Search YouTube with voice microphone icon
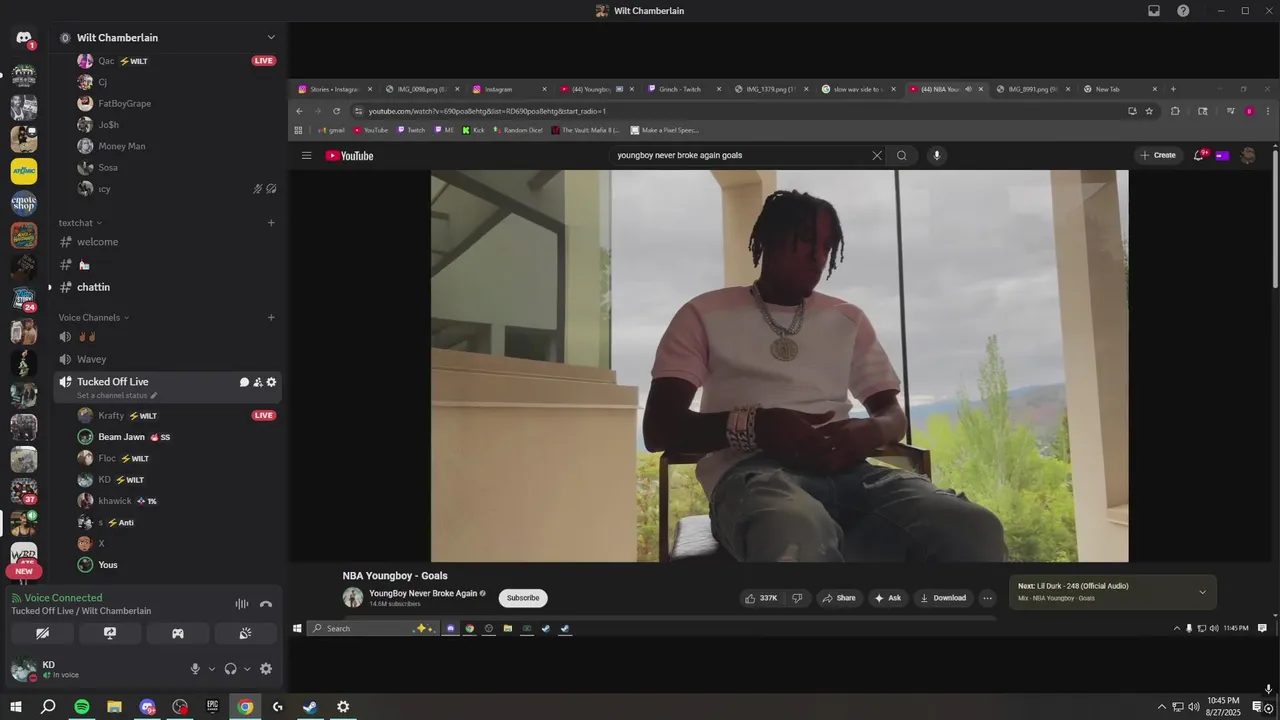 click(937, 155)
